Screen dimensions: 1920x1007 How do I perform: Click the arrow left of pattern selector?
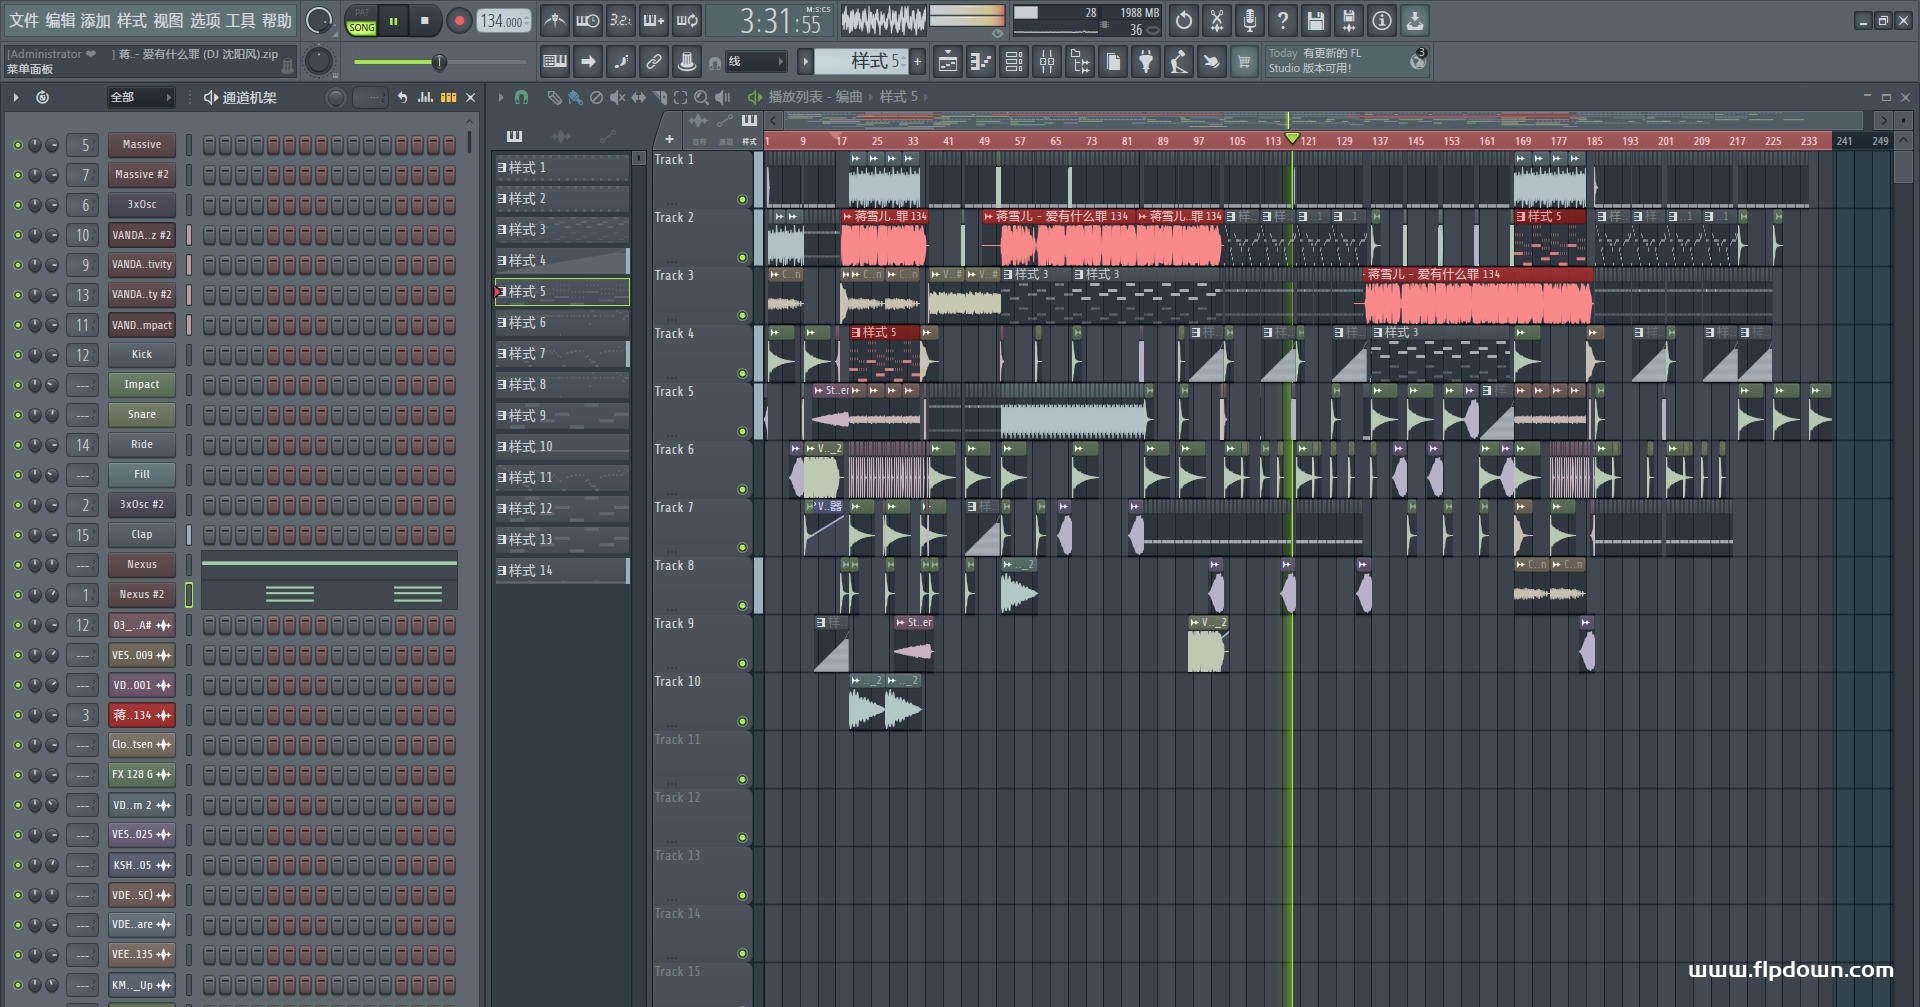tap(805, 62)
